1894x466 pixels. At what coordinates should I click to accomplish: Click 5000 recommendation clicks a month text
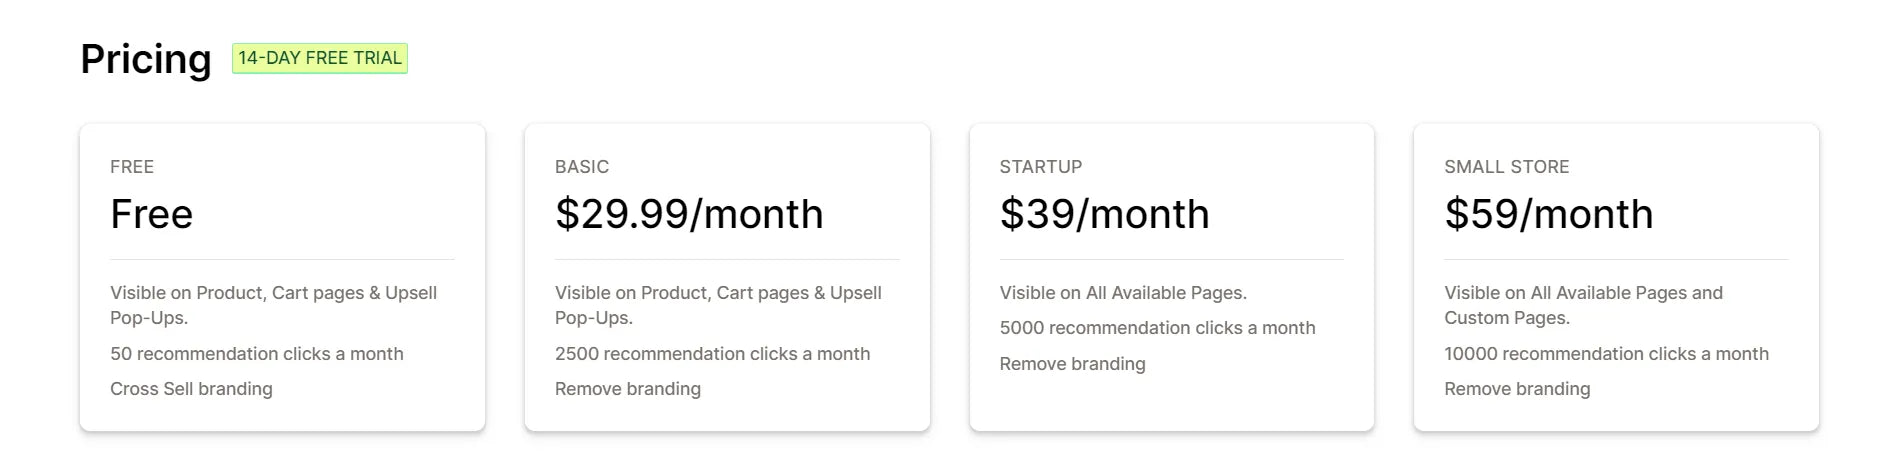click(1158, 328)
